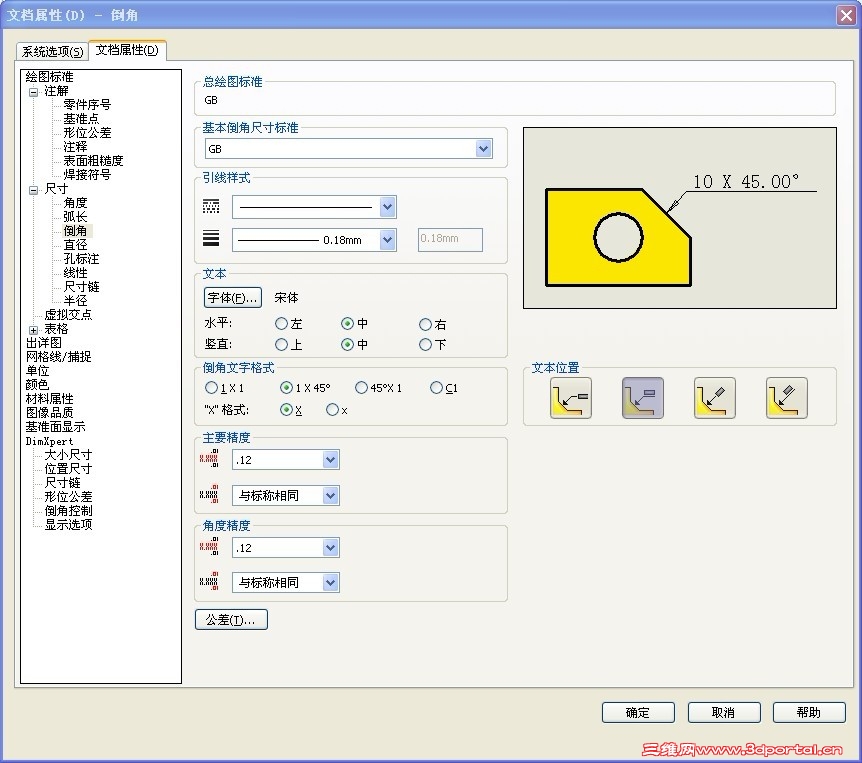Select uppercase X format radio
This screenshot has height=763, width=862.
click(x=286, y=410)
